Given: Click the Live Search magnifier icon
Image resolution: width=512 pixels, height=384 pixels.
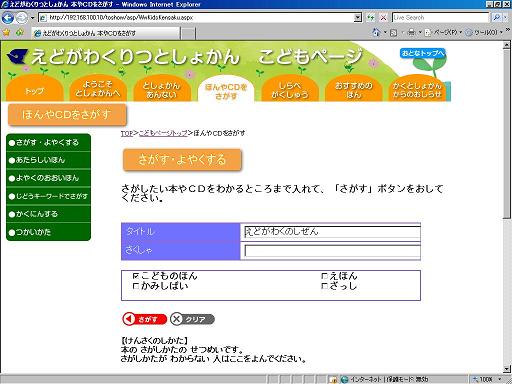Looking at the screenshot, I should (x=496, y=17).
